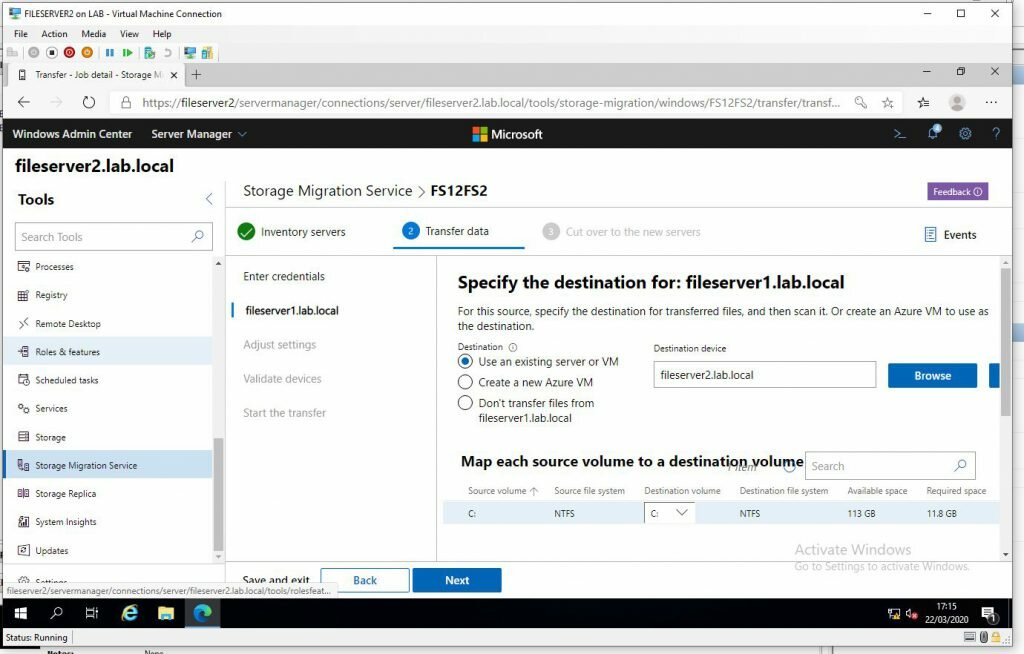1024x654 pixels.
Task: Click the orange Save VM state icon
Action: click(x=87, y=53)
